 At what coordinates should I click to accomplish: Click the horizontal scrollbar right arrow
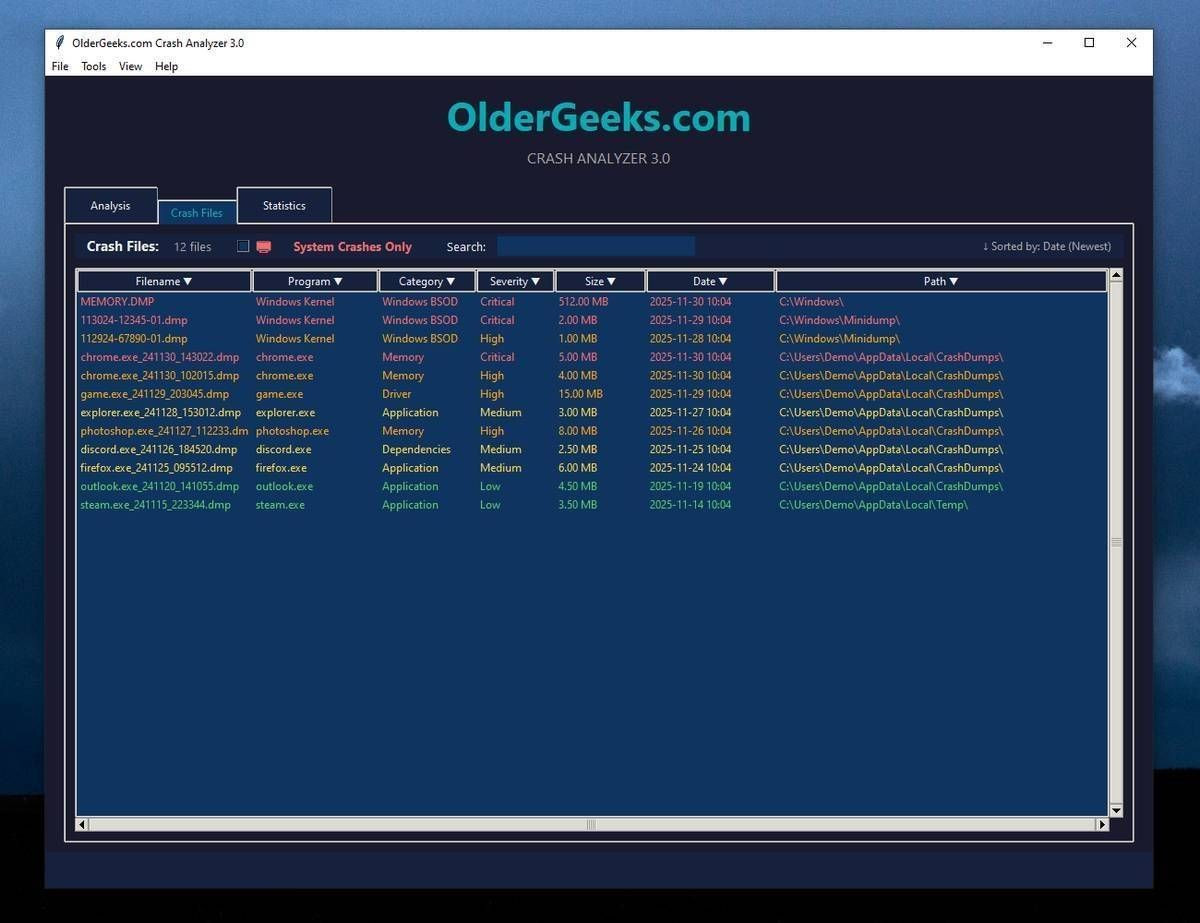coord(1102,825)
